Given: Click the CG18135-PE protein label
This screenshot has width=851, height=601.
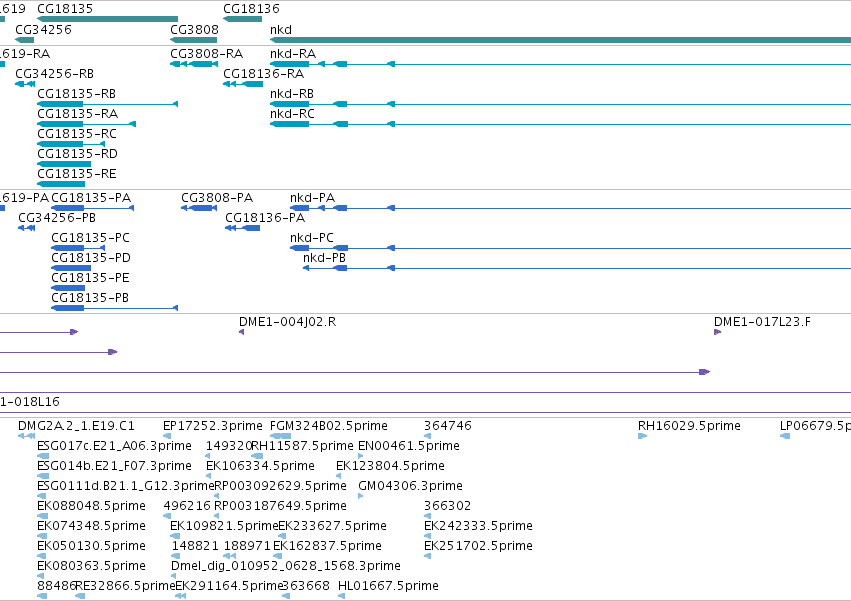Looking at the screenshot, I should (x=91, y=278).
